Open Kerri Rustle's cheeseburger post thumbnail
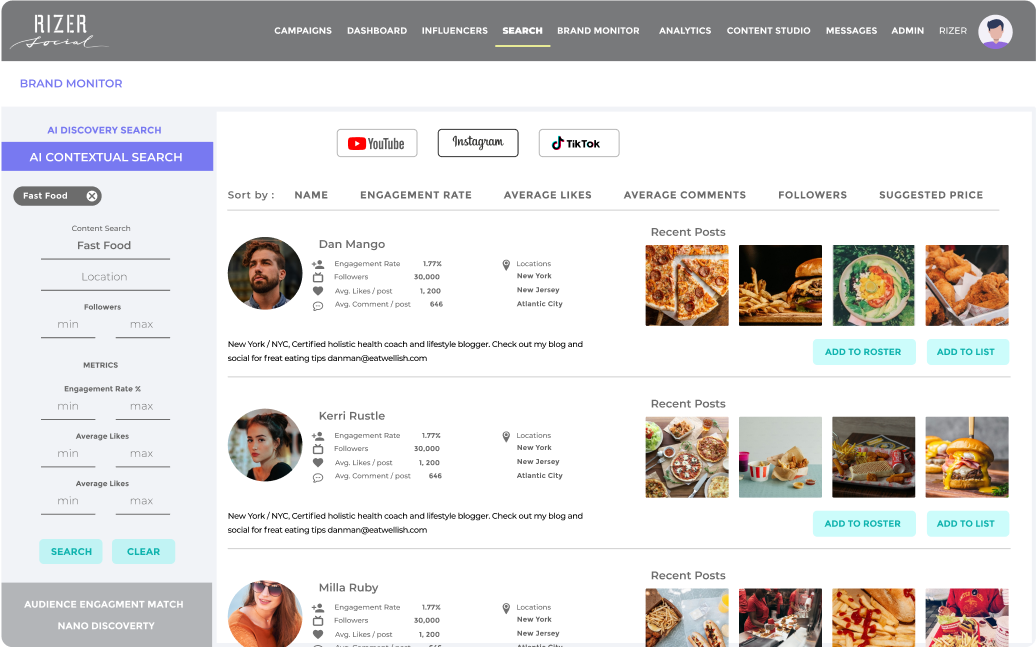 pyautogui.click(x=967, y=457)
